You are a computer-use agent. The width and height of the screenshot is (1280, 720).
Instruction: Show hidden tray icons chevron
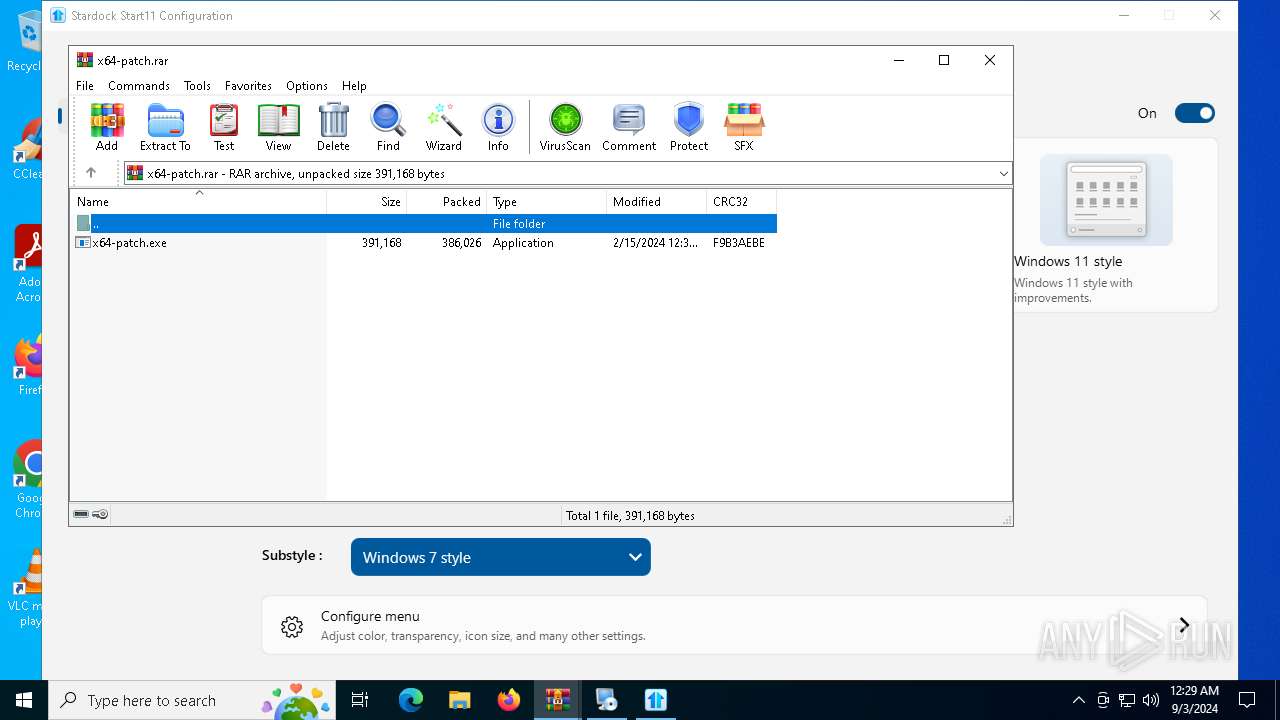(1078, 700)
